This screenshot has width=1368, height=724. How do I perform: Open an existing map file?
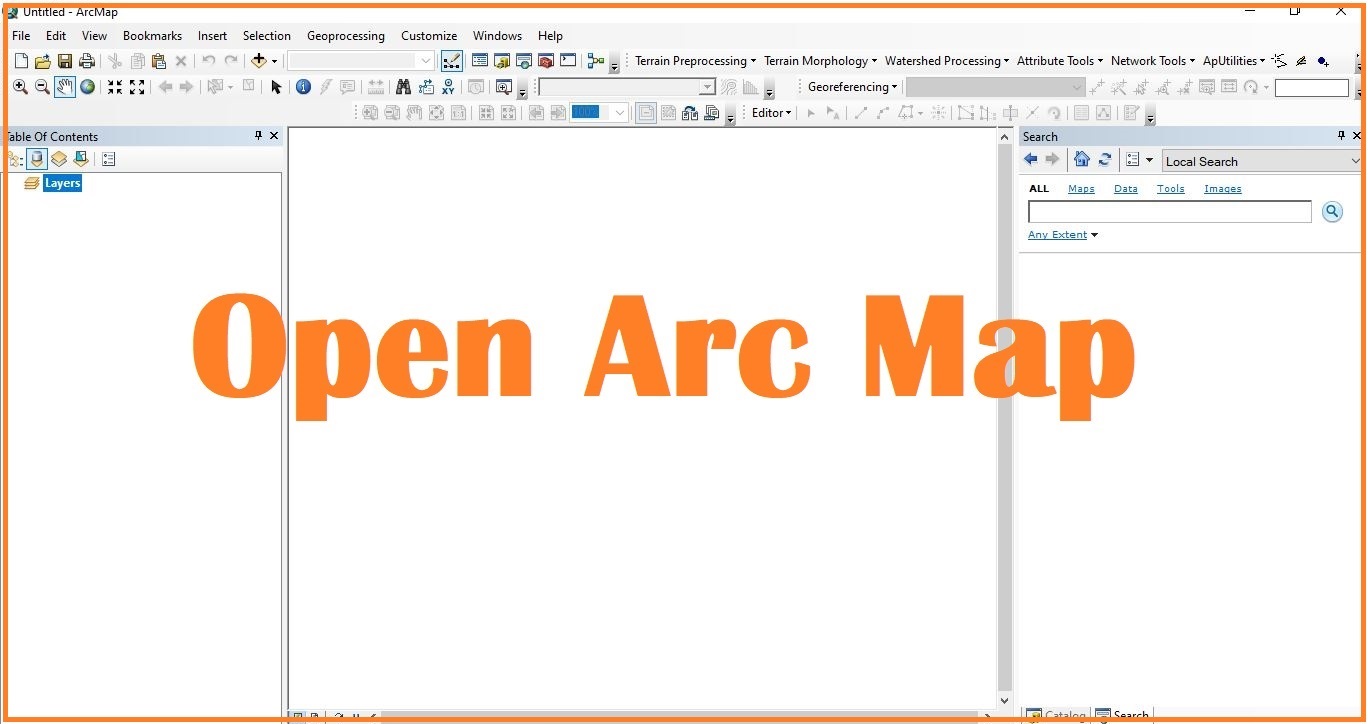43,61
